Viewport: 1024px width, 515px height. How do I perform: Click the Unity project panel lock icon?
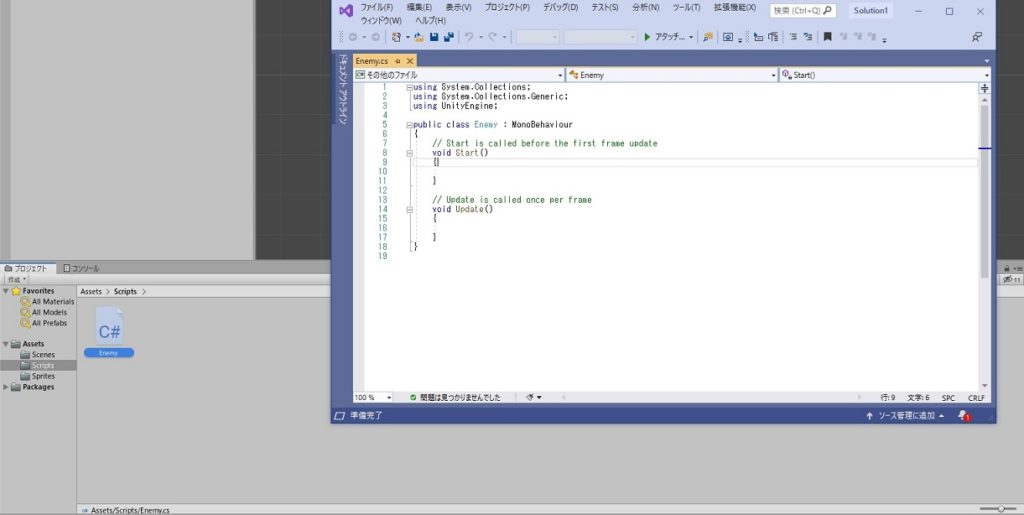point(1006,268)
